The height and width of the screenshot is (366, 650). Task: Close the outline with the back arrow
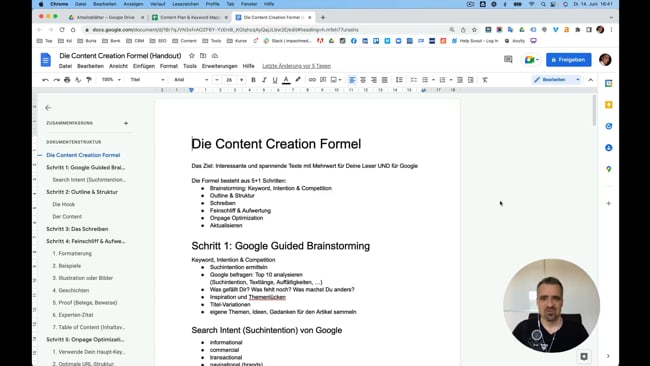click(48, 108)
